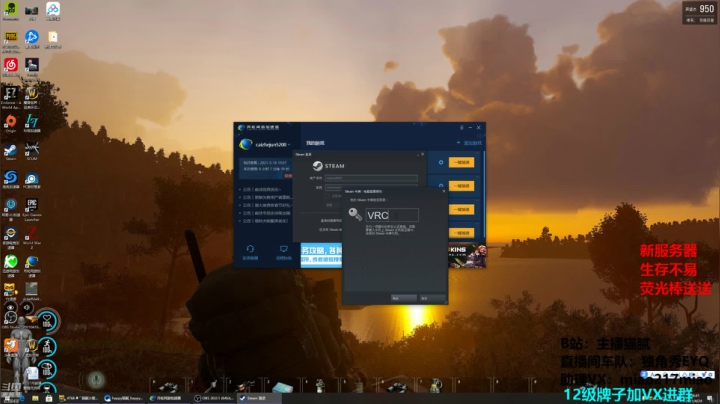Screen dimensions: 720x404
Task: Open File Explorer from the taskbar
Action: tap(35, 398)
